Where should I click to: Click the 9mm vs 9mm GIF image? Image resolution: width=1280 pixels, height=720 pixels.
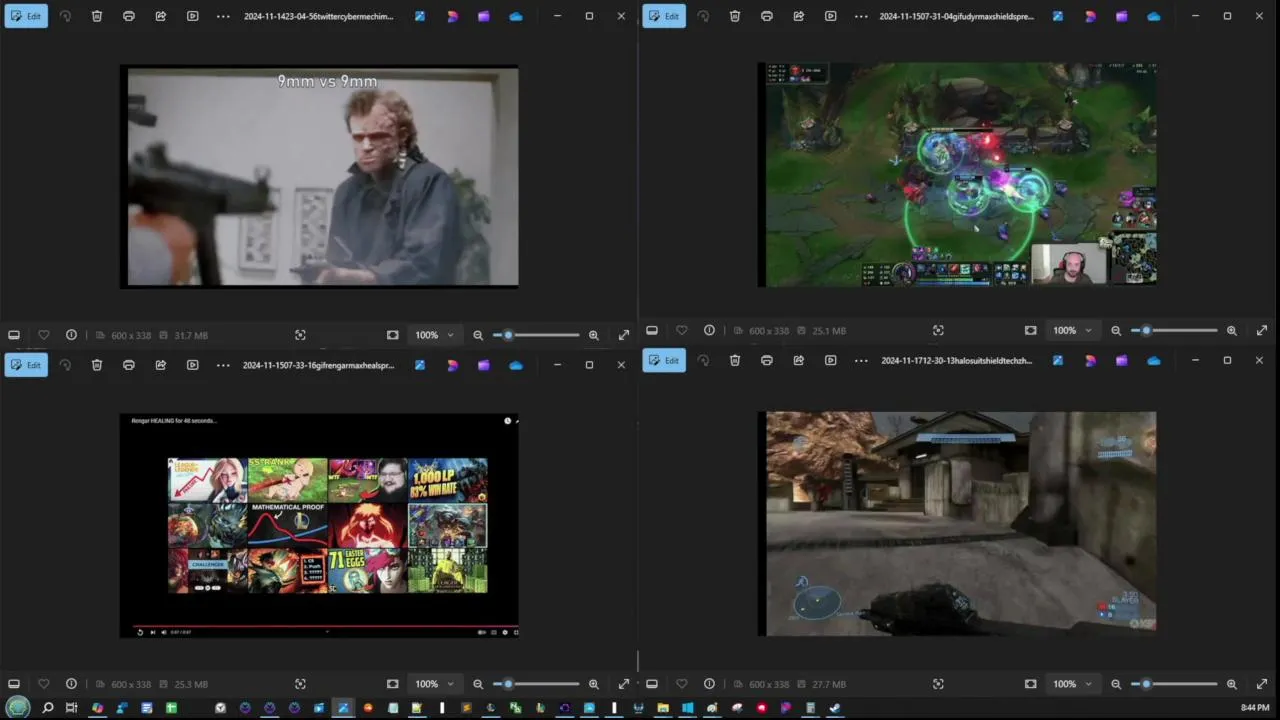[319, 177]
